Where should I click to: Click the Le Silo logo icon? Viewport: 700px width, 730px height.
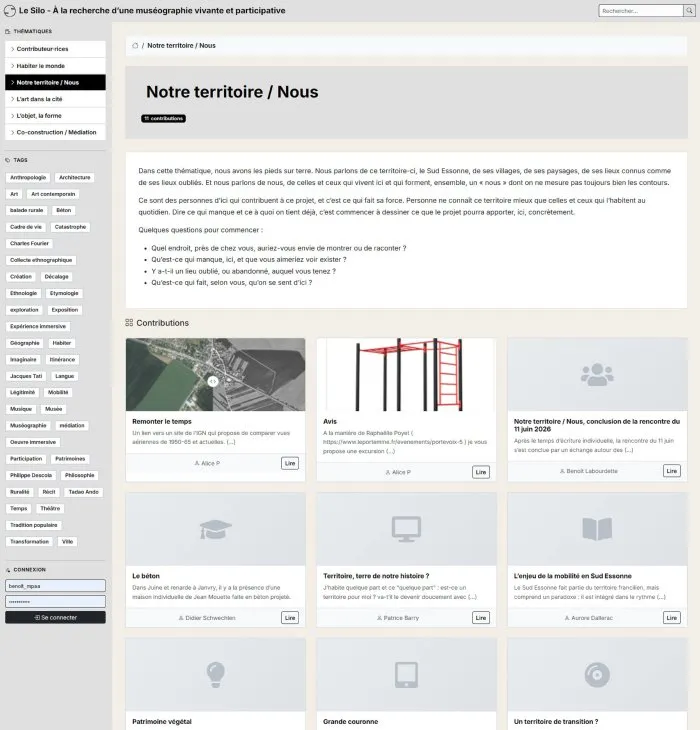(10, 10)
